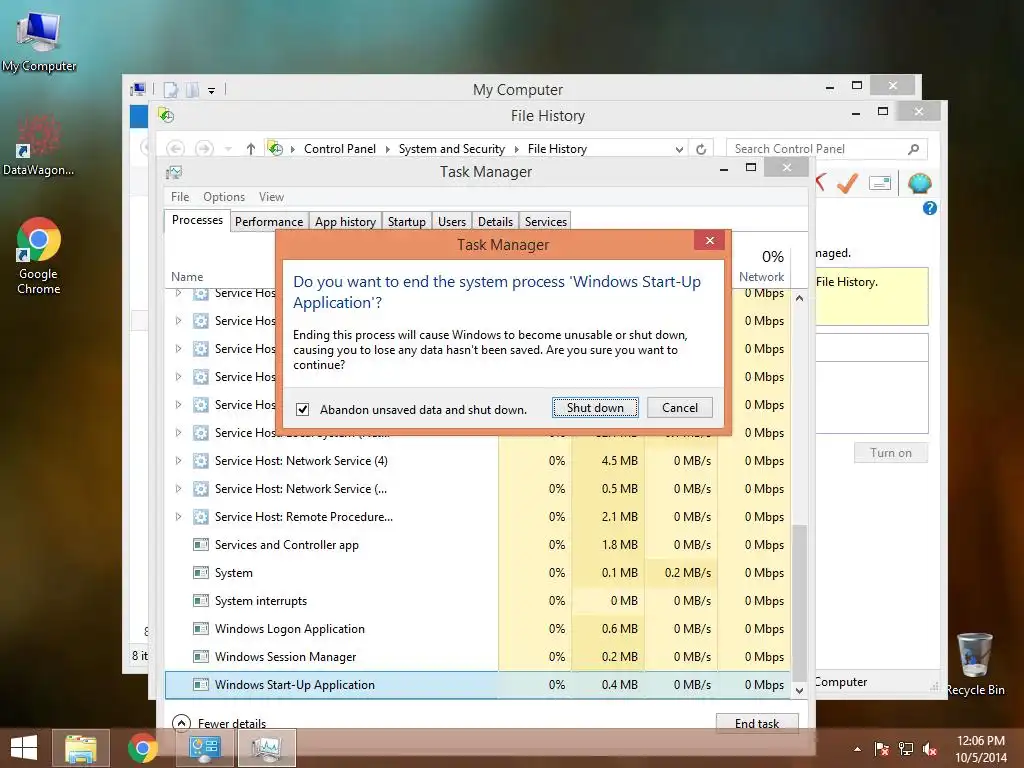Select Windows Start-Up Application row
This screenshot has width=1024, height=768.
tap(477, 685)
